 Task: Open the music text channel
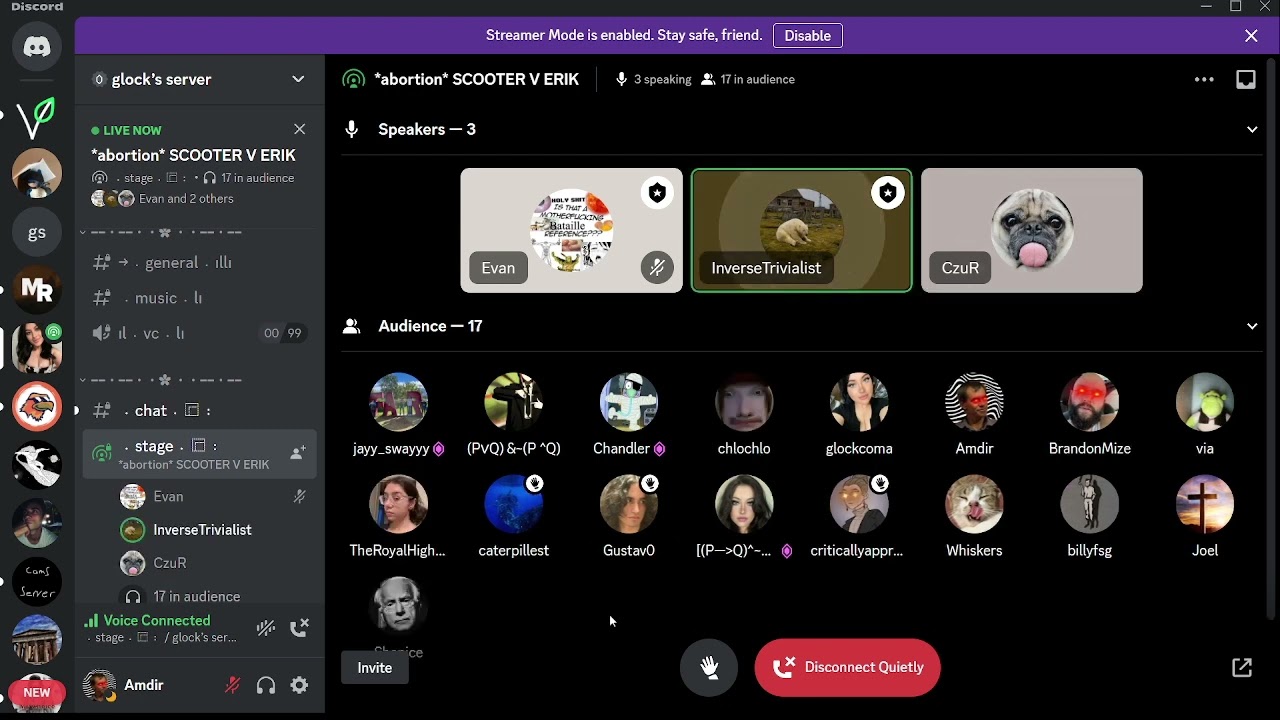(200, 298)
